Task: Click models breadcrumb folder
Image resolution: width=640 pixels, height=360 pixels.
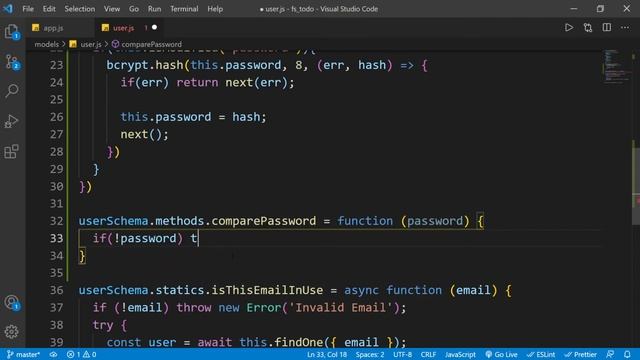Action: coord(47,44)
